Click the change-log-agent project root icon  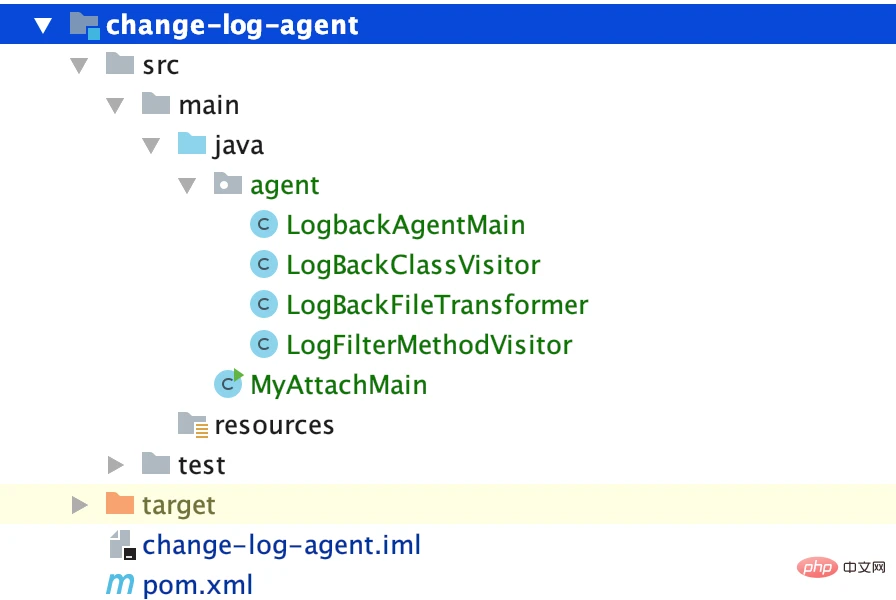(x=84, y=25)
